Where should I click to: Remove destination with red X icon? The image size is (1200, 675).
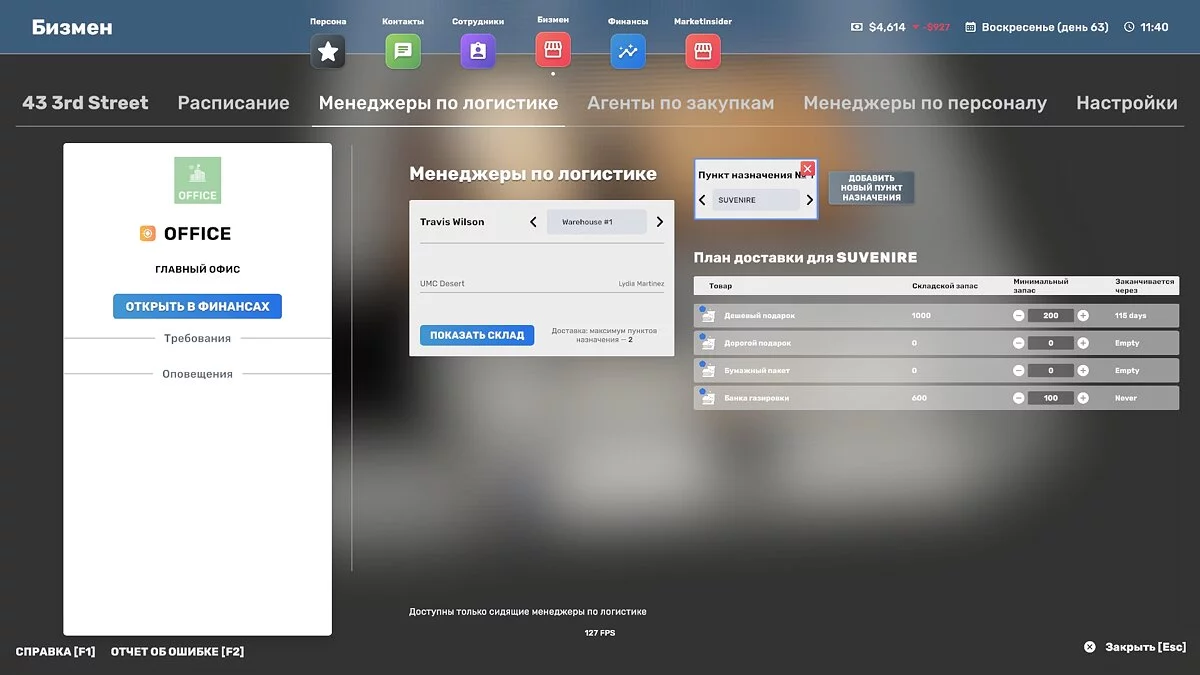pos(808,169)
